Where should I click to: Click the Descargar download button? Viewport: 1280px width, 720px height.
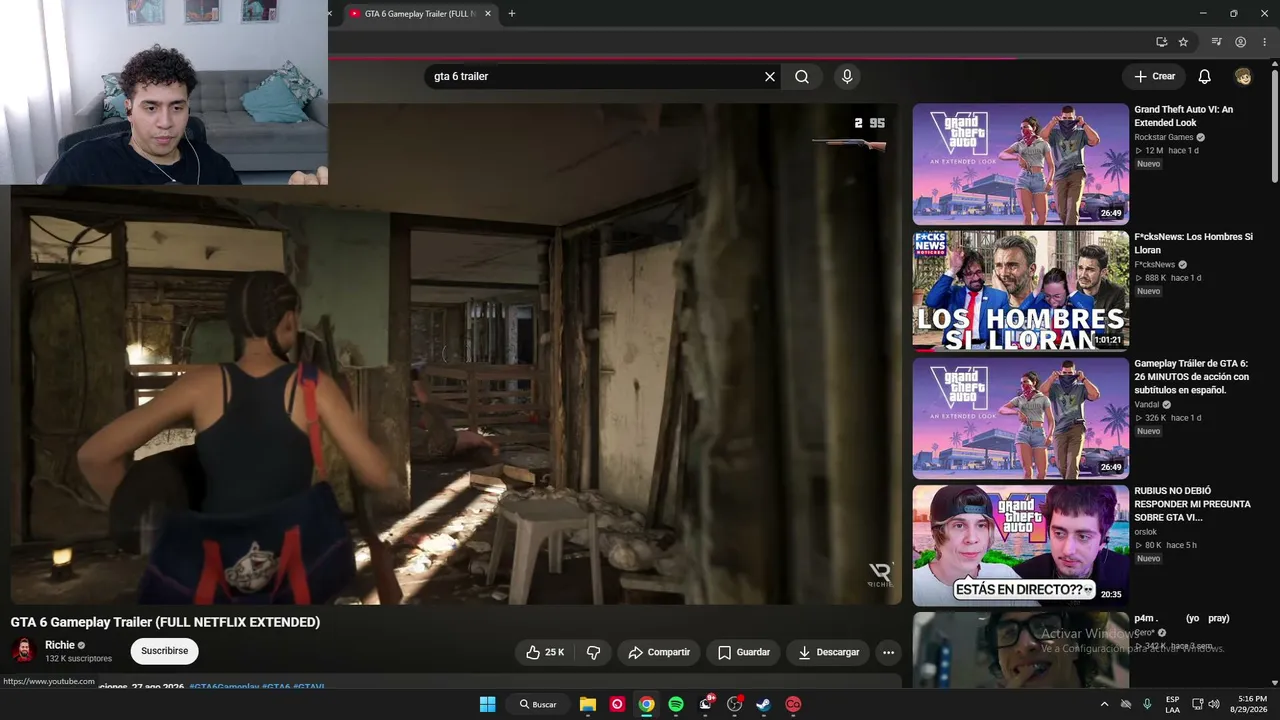pos(829,652)
